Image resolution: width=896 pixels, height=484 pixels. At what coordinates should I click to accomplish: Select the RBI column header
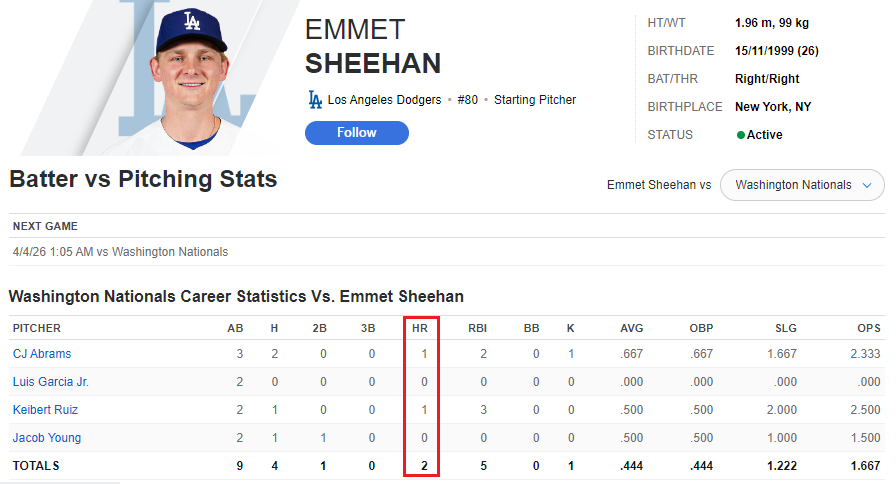(x=477, y=328)
